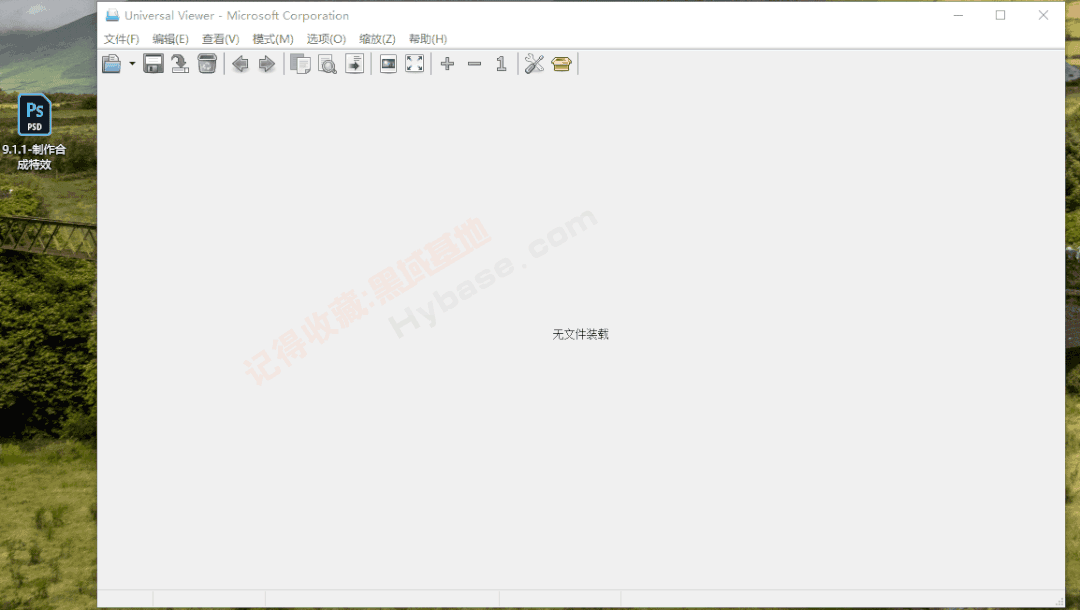
Task: Open the 选项(O) menu
Action: coord(326,39)
